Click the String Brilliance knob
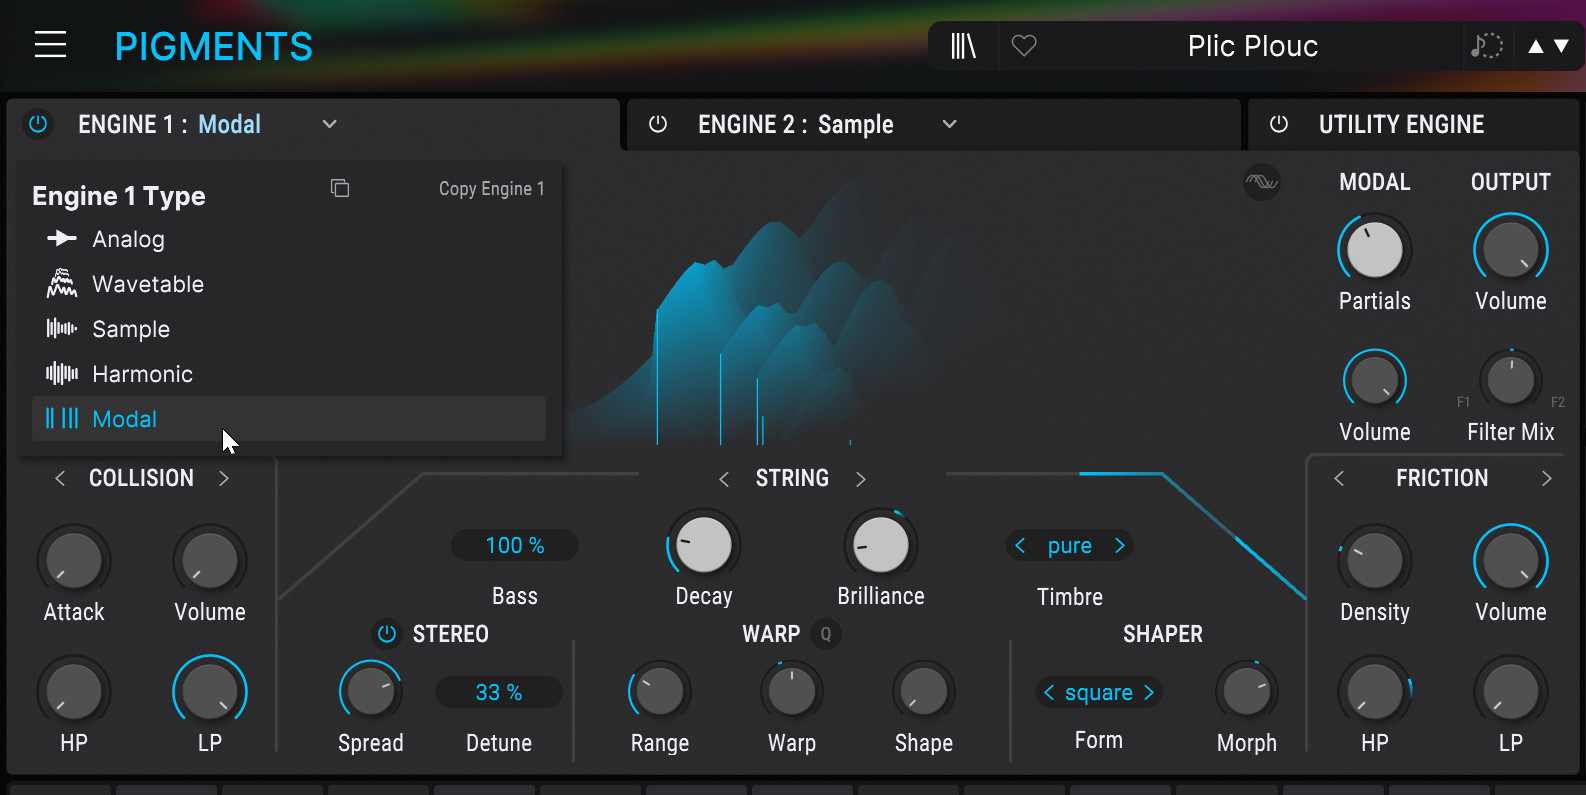The image size is (1586, 795). [881, 545]
